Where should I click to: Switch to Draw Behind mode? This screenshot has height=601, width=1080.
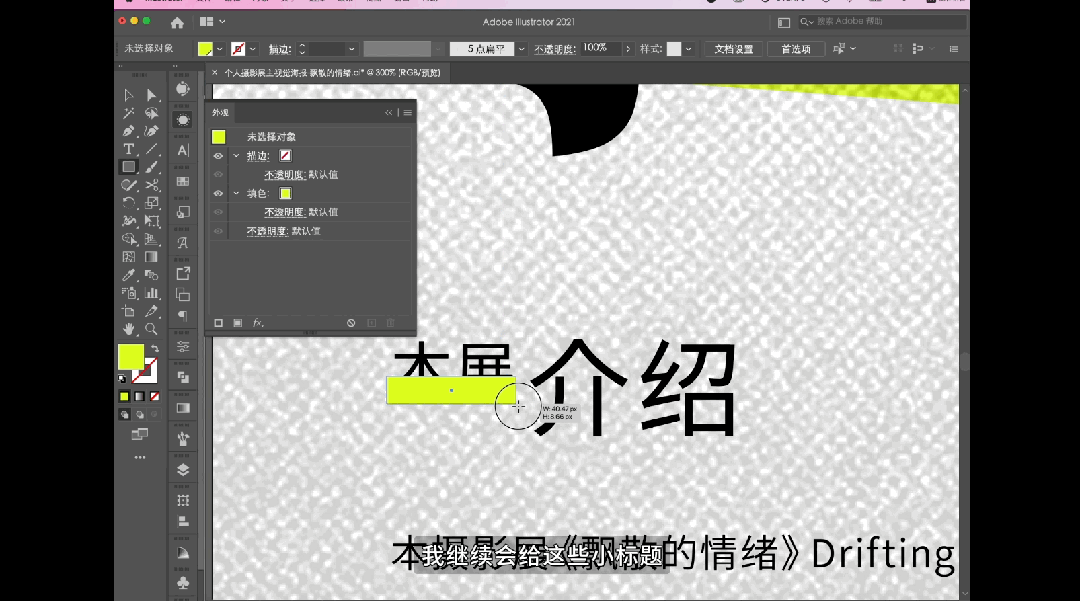[140, 414]
